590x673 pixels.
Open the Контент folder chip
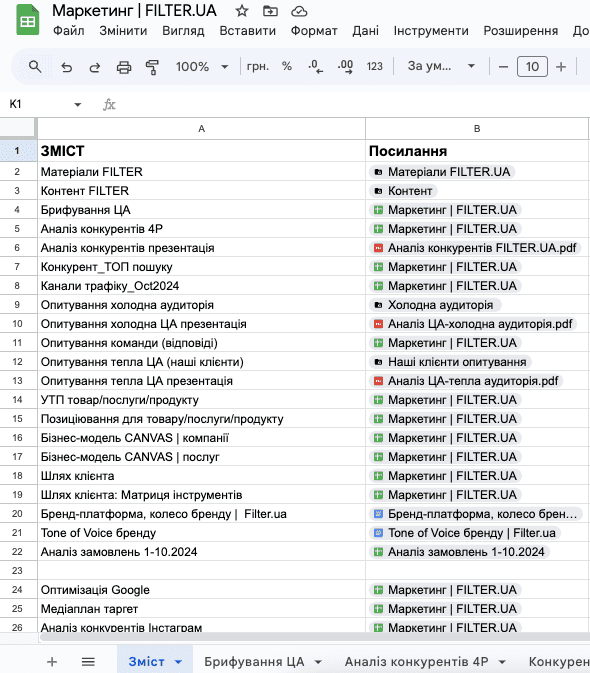(403, 191)
